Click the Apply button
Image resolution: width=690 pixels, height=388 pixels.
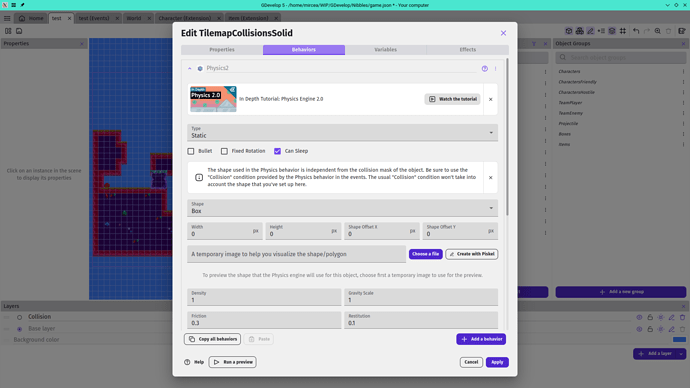(497, 362)
